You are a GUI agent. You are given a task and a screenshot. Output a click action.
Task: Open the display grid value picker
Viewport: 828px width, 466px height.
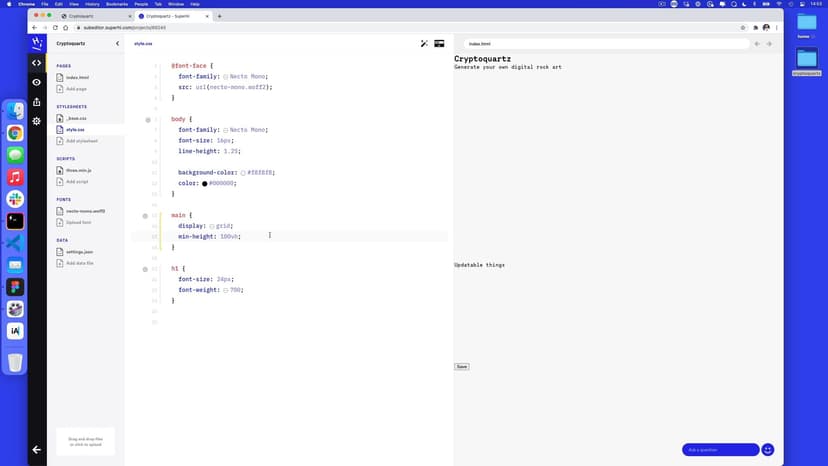(x=212, y=227)
